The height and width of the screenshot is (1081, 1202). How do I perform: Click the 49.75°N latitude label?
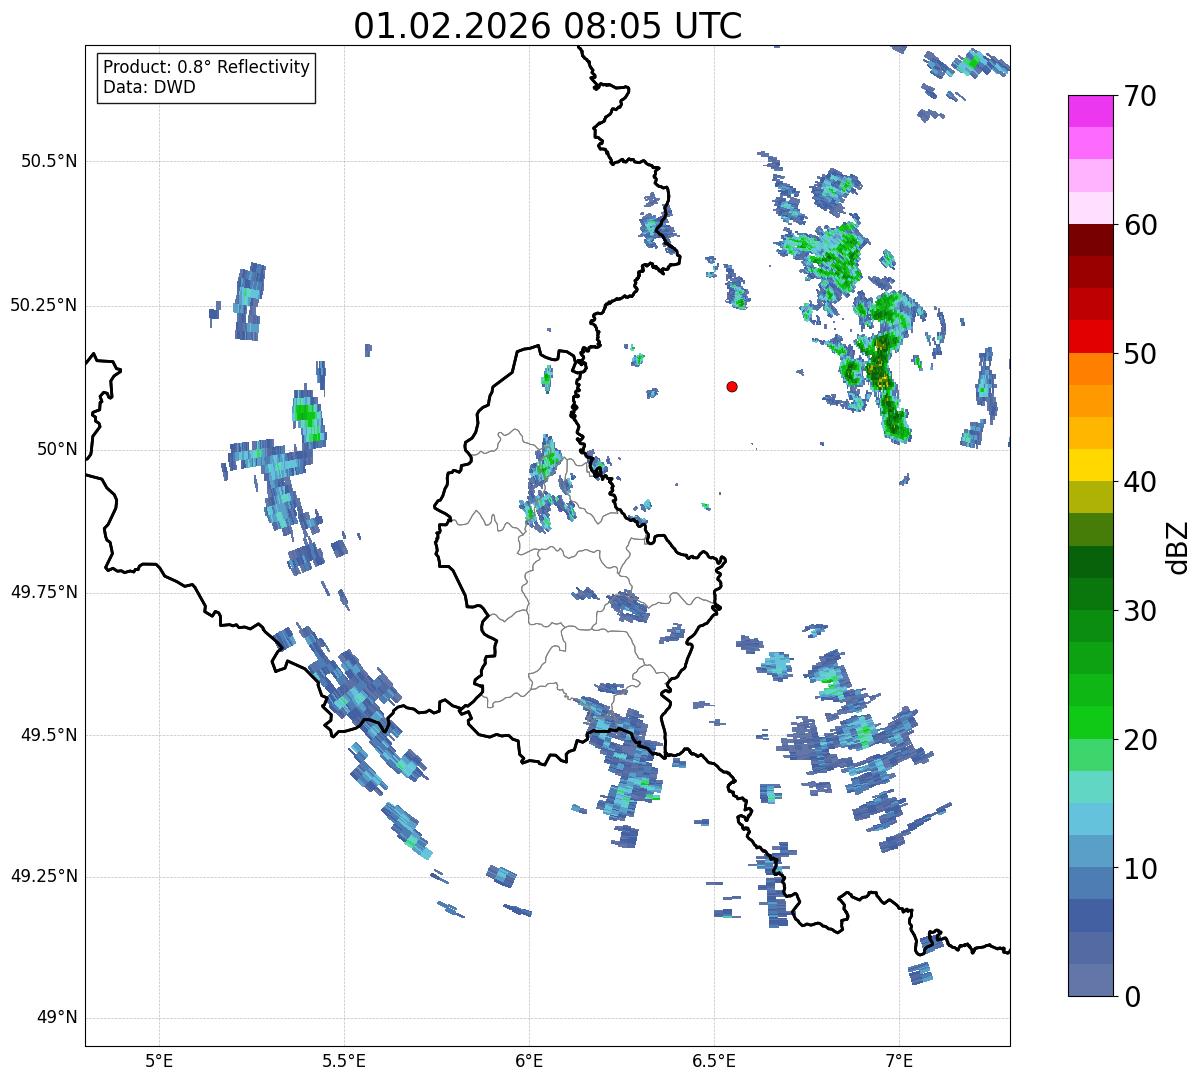coord(43,592)
